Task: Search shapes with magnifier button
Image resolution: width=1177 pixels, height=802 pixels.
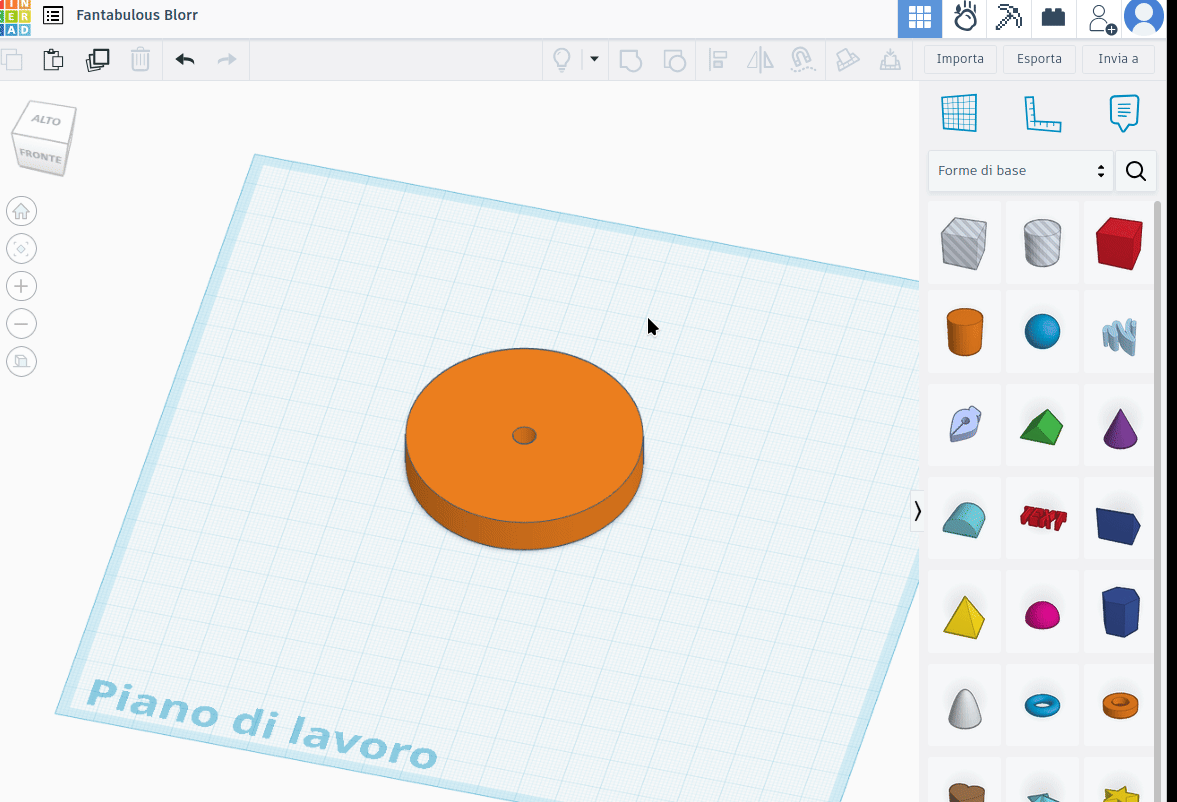Action: click(x=1136, y=171)
